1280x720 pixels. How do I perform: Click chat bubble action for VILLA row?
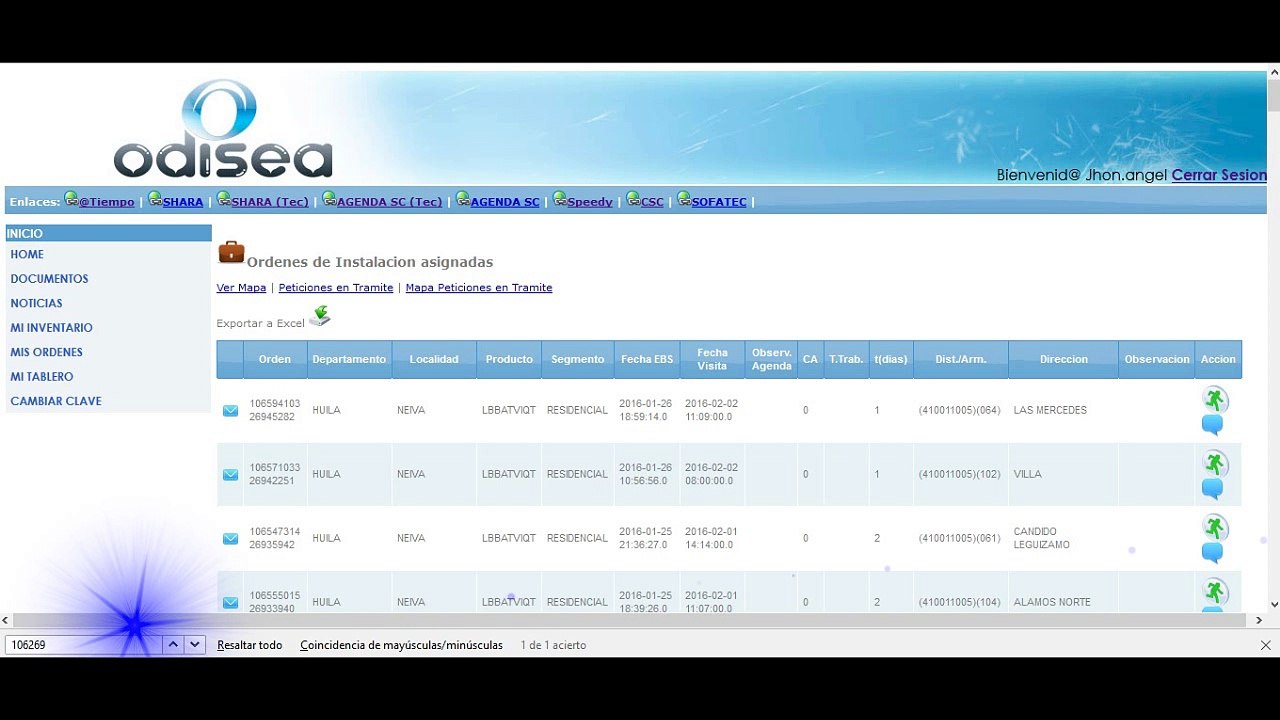(x=1212, y=489)
